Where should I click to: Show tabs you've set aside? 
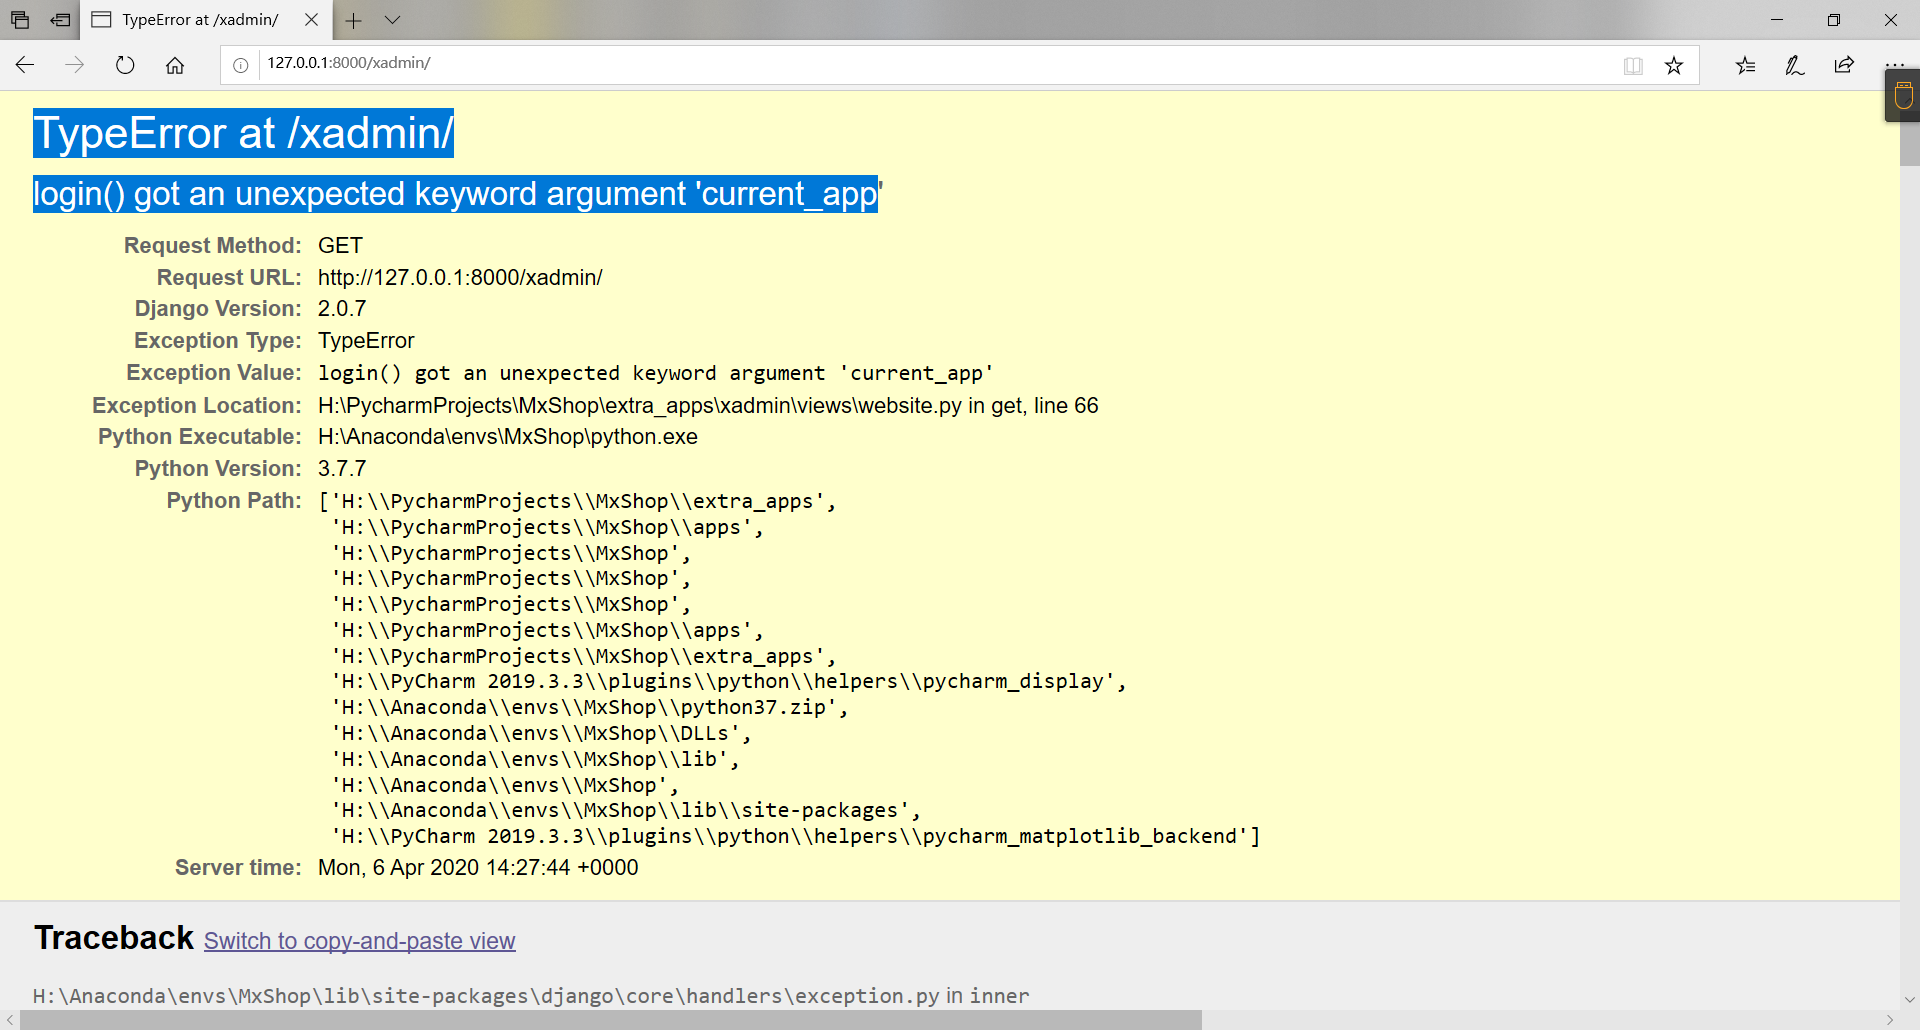(x=20, y=20)
